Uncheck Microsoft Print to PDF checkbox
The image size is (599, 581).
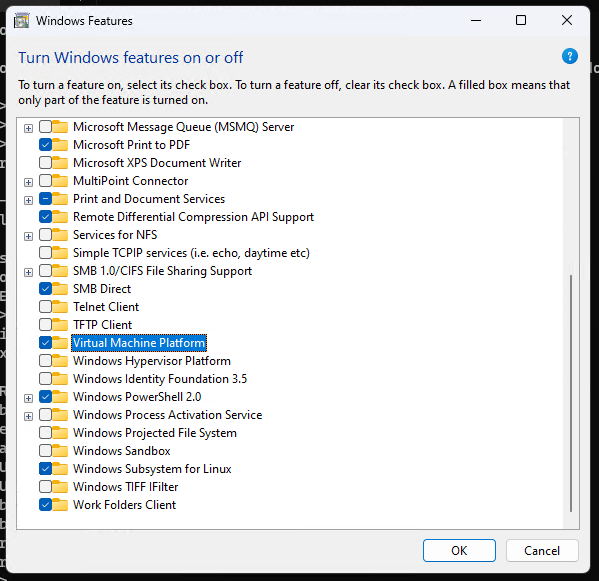click(x=45, y=145)
